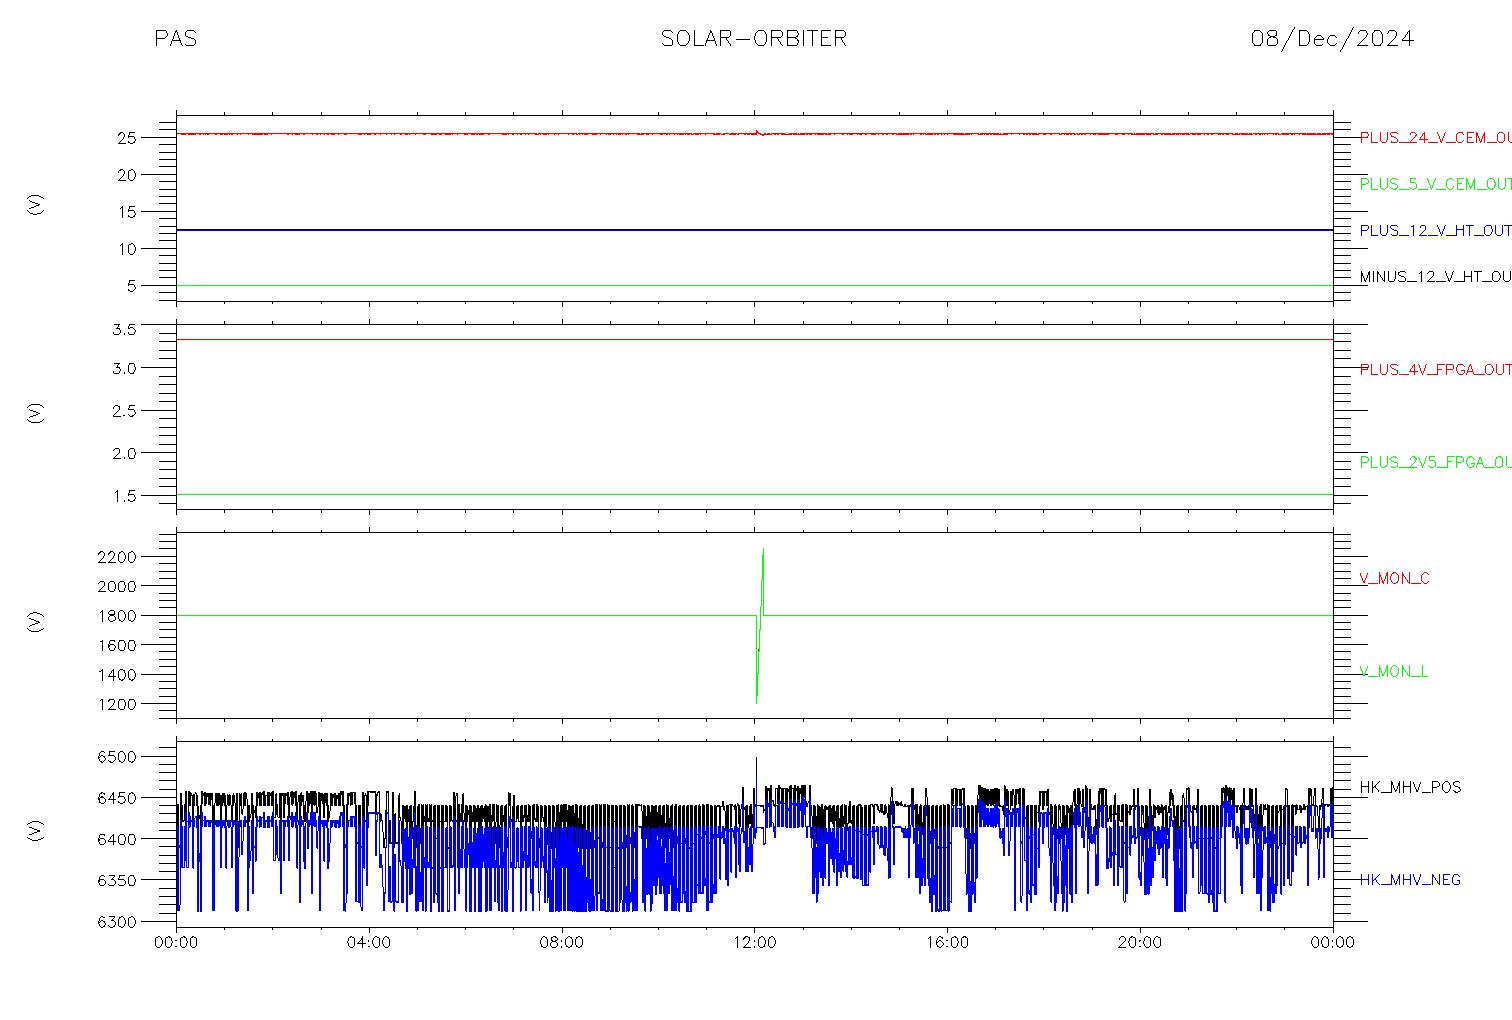Click the 3.5 tick on FPGA panel

click(125, 328)
